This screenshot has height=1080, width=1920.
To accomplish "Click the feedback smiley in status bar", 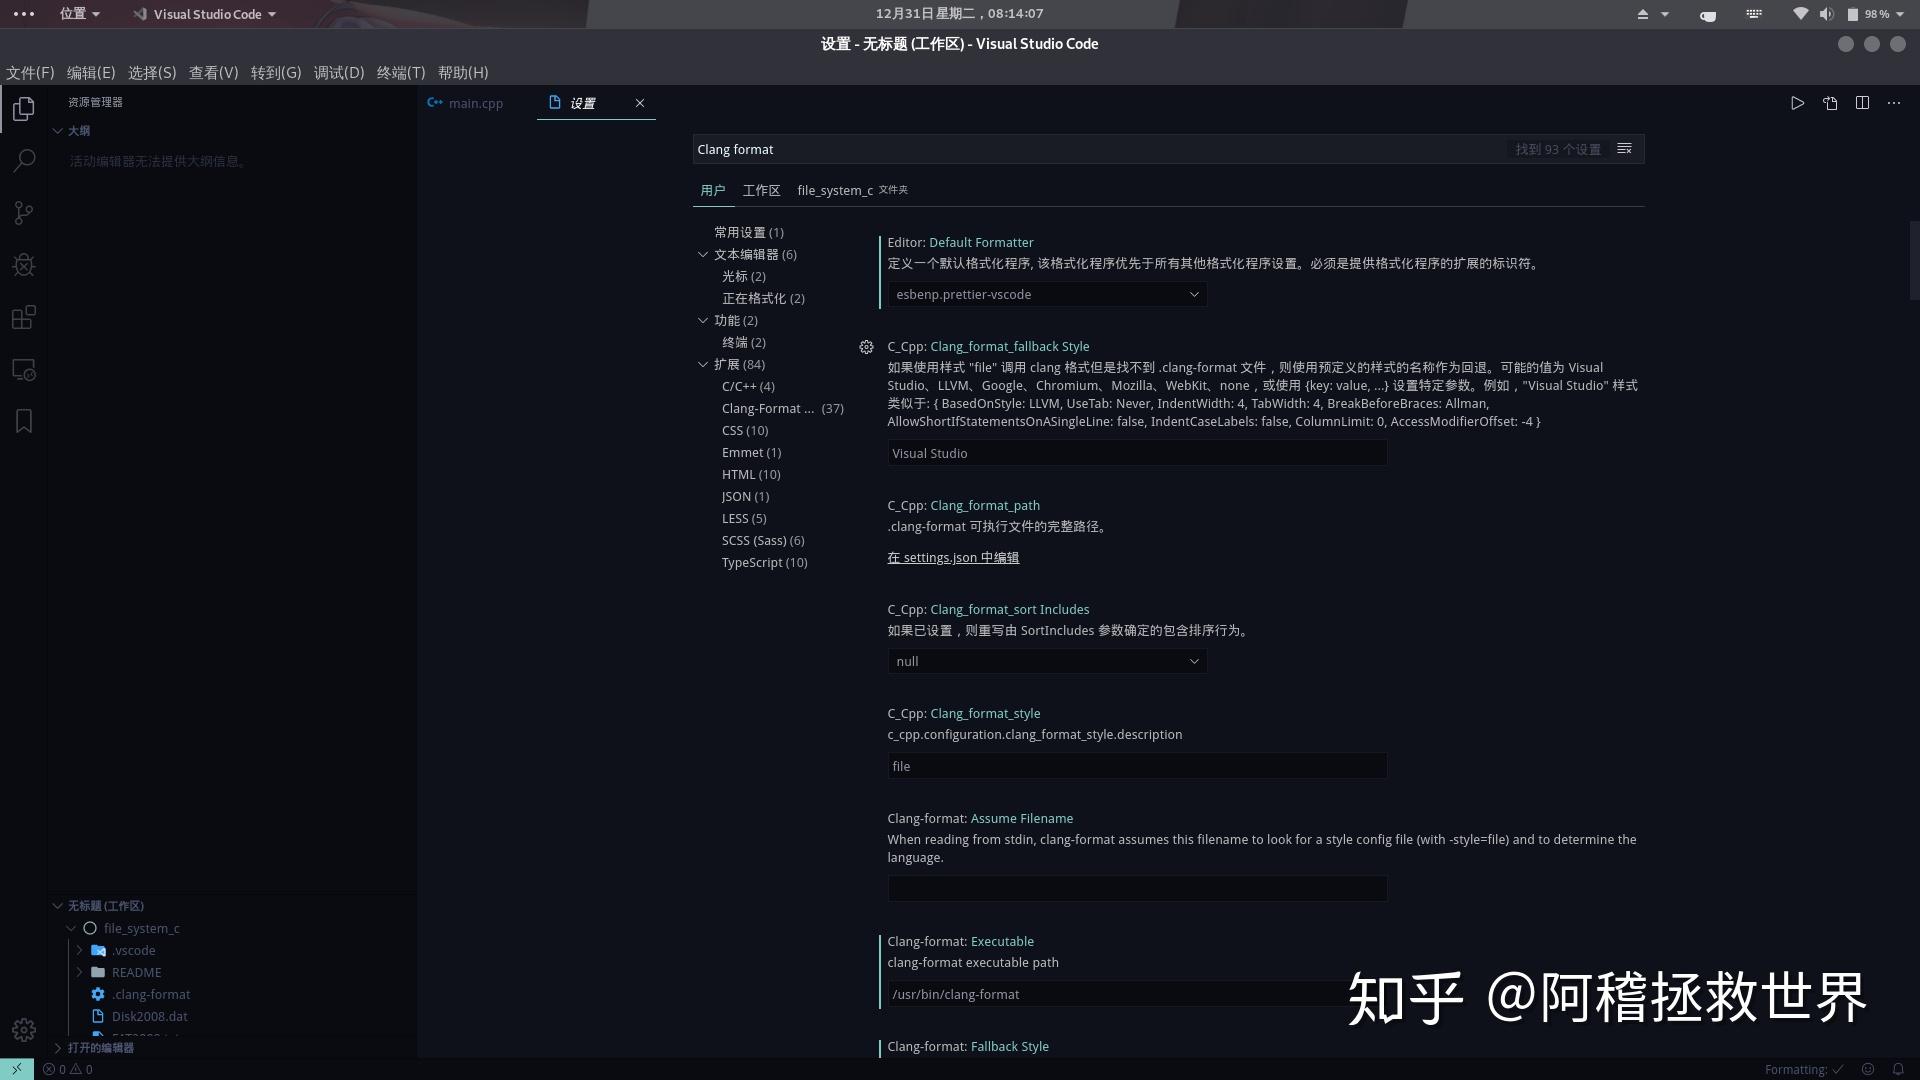I will (x=1867, y=1069).
